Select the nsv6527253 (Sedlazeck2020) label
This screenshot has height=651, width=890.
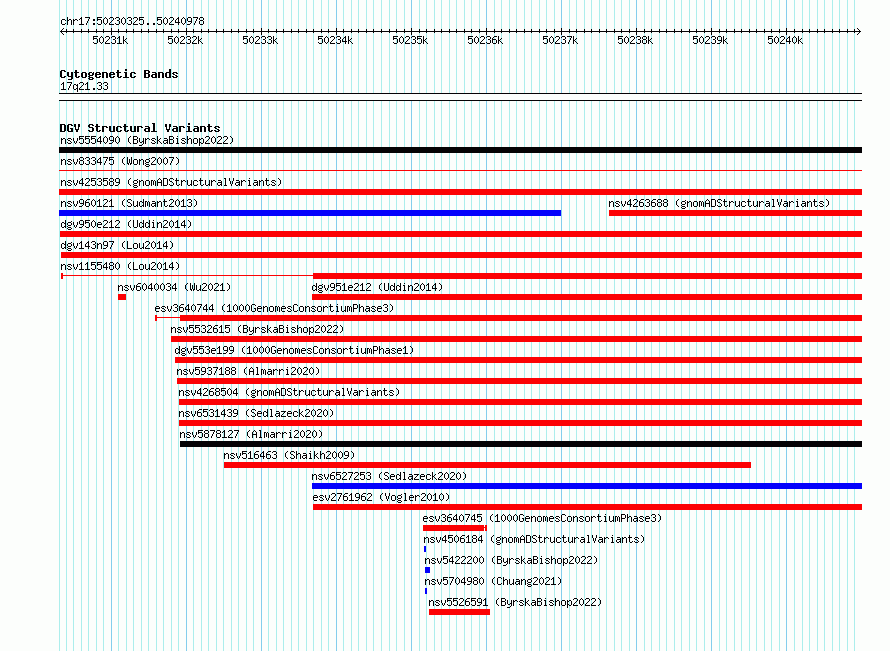pyautogui.click(x=389, y=476)
